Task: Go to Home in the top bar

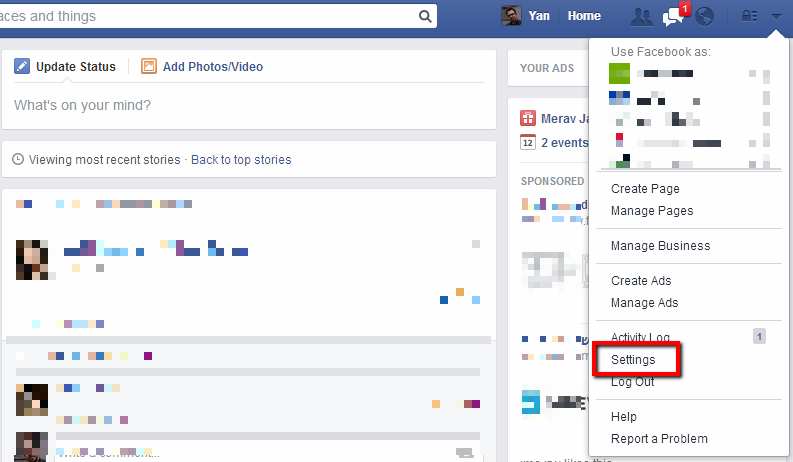Action: pyautogui.click(x=584, y=16)
